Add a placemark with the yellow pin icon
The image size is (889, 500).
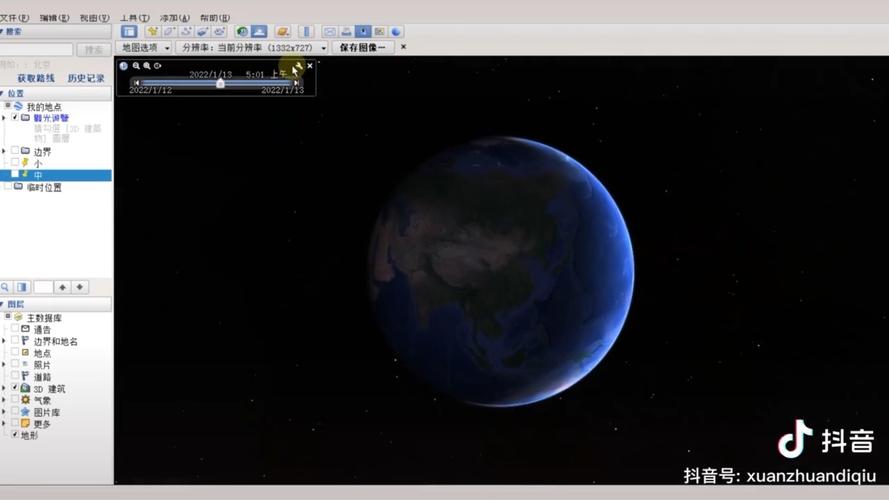152,32
